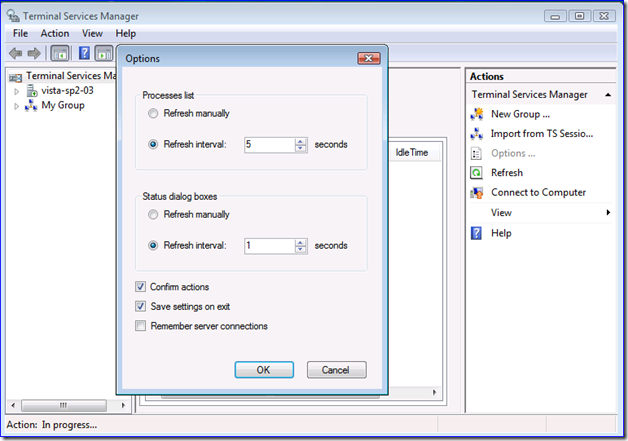
Task: Click the title bar application icon
Action: (x=13, y=16)
